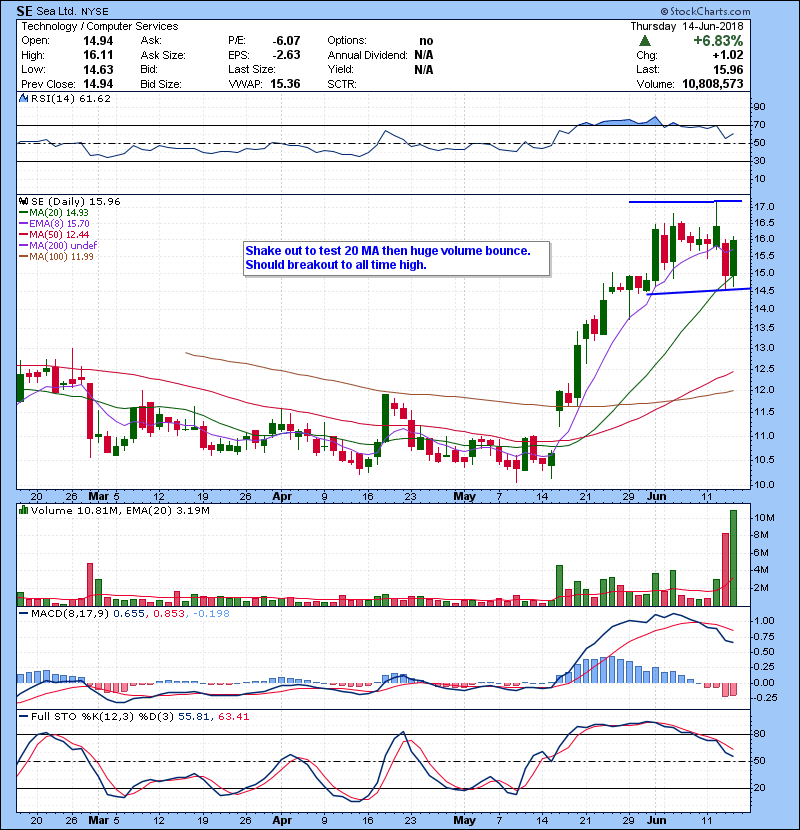800x830 pixels.
Task: Click the Volume value 10,808,573
Action: [x=713, y=84]
